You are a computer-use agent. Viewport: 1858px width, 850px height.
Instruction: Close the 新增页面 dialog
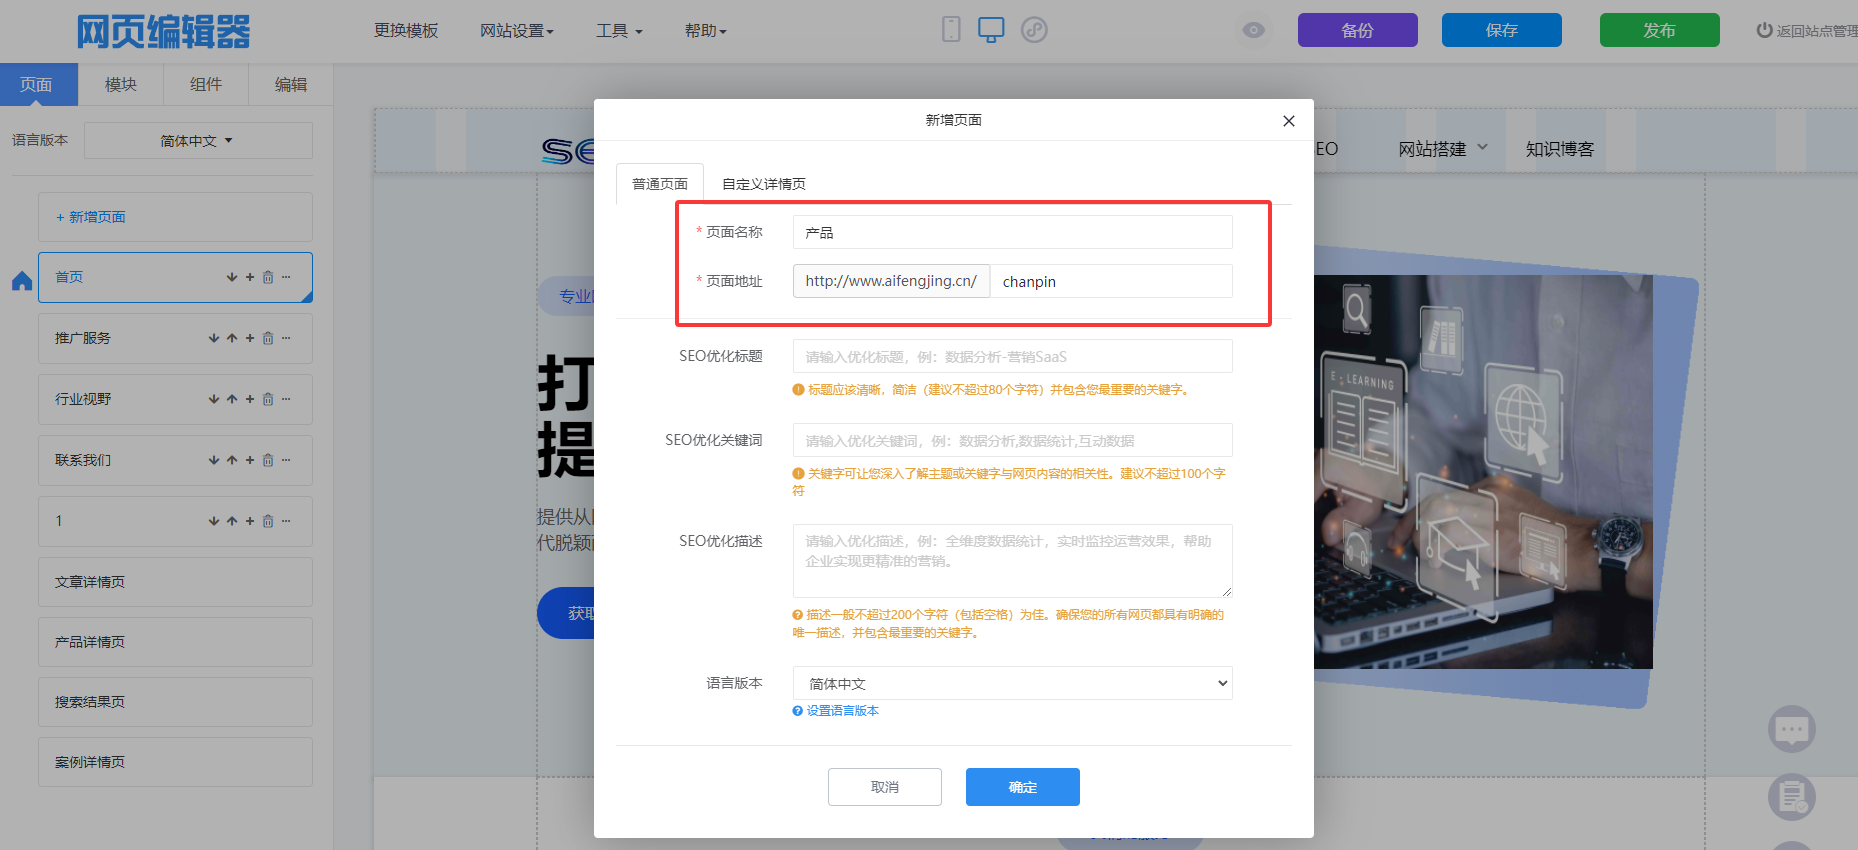coord(1288,121)
